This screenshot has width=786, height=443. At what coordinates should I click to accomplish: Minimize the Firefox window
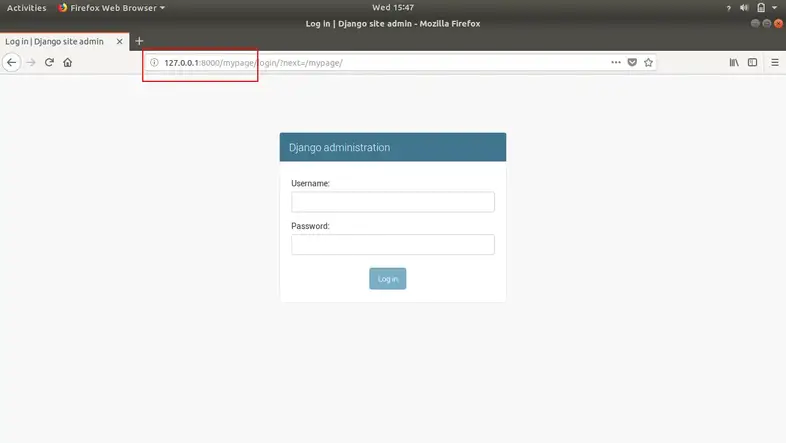click(x=755, y=24)
